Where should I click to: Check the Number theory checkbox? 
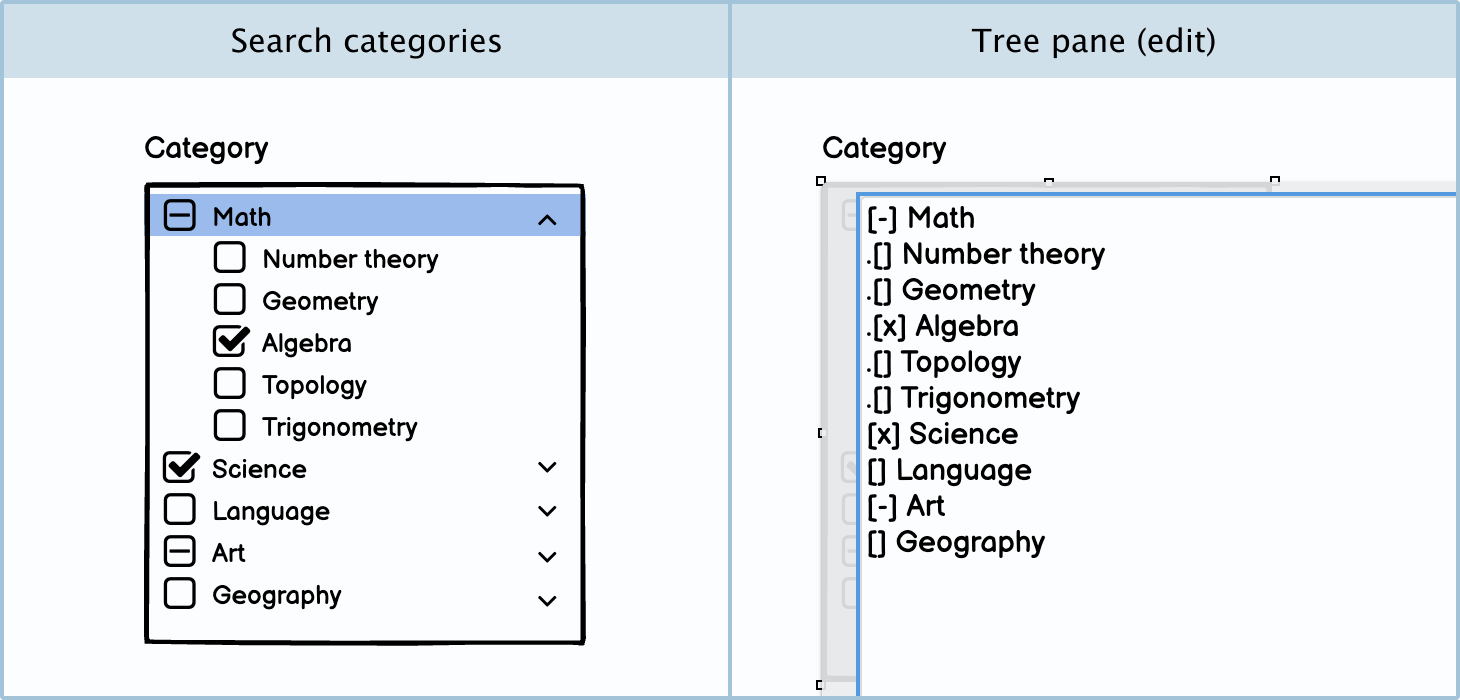point(230,258)
